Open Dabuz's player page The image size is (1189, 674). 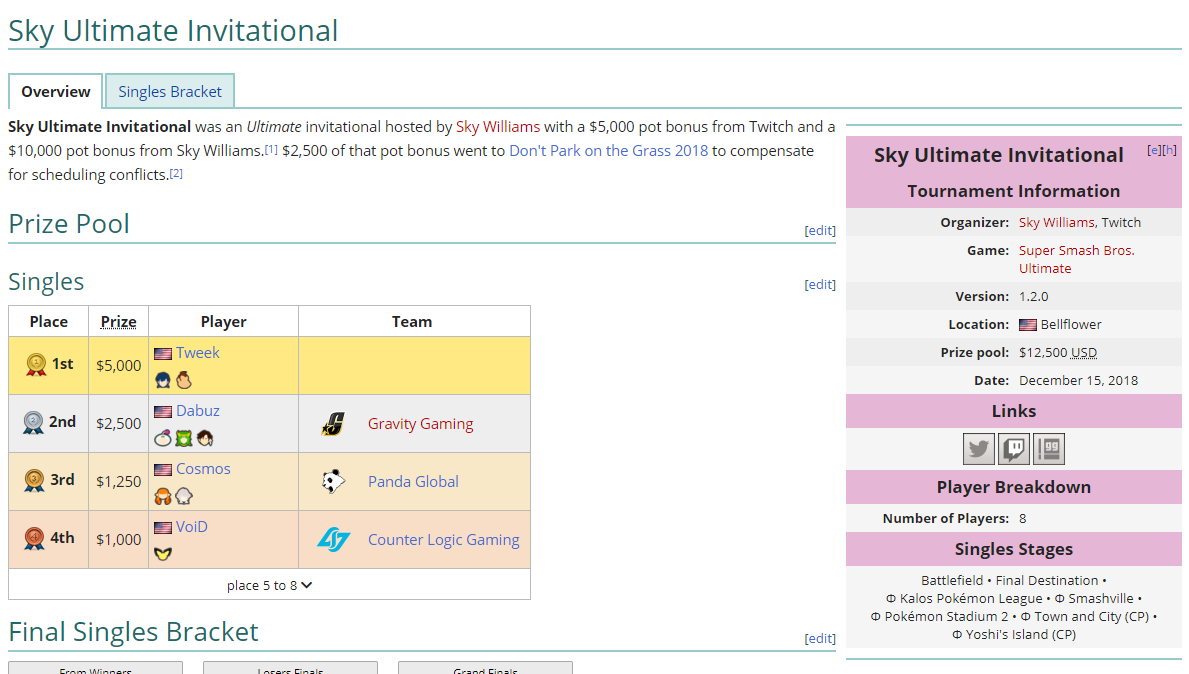pos(198,411)
